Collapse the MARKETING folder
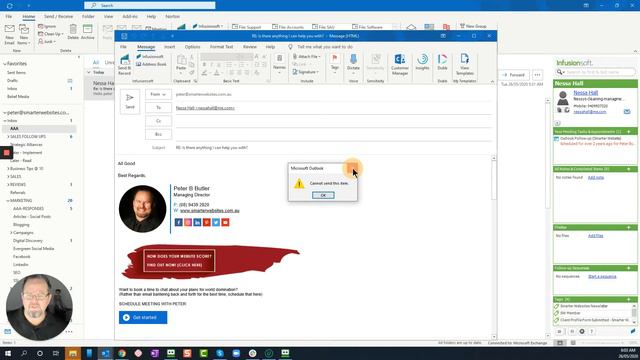Image resolution: width=640 pixels, height=360 pixels. pyautogui.click(x=8, y=200)
